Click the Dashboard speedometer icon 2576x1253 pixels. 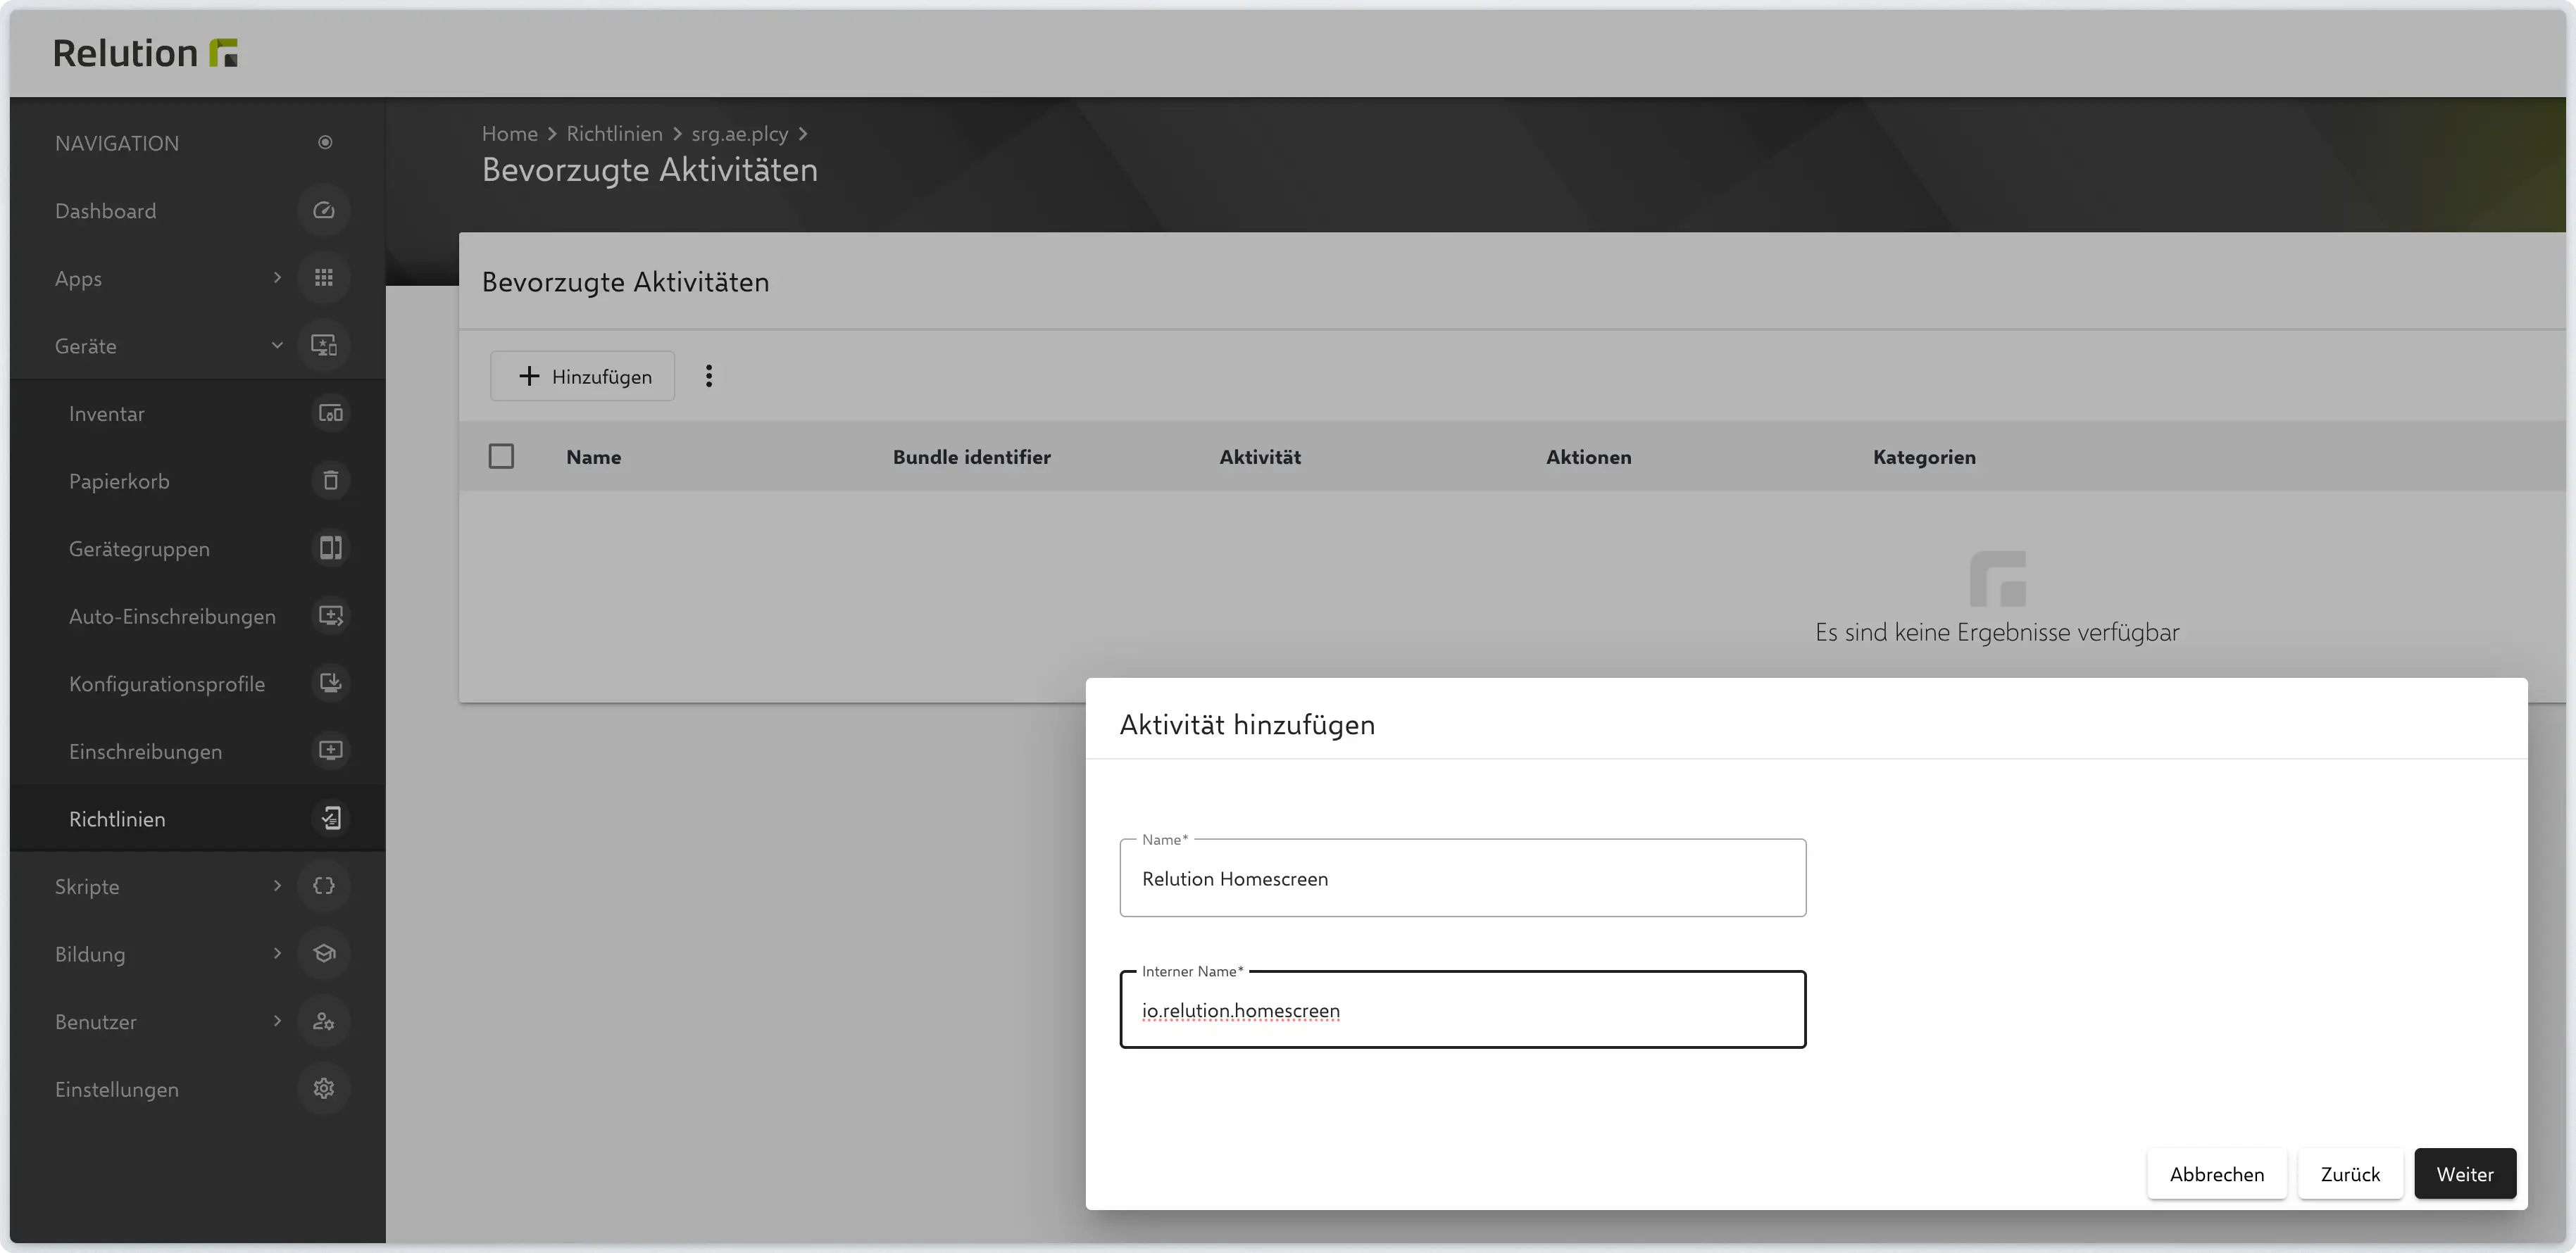coord(323,211)
